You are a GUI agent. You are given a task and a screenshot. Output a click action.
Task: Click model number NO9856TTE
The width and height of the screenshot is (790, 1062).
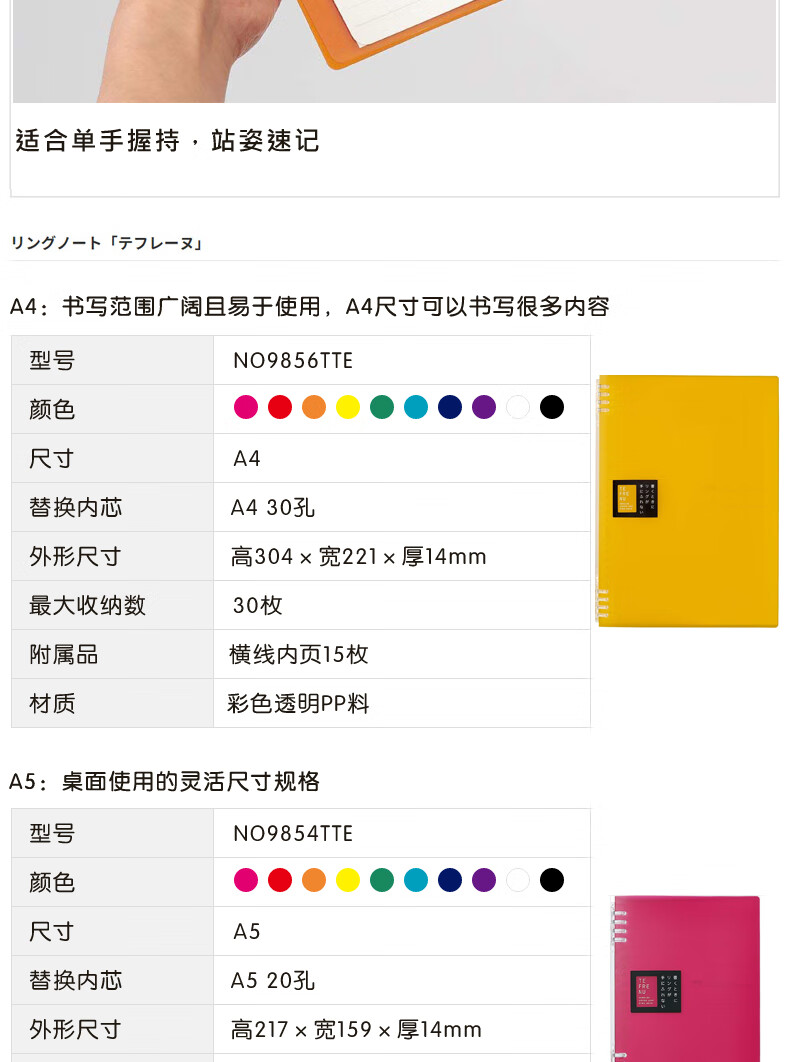pos(293,360)
